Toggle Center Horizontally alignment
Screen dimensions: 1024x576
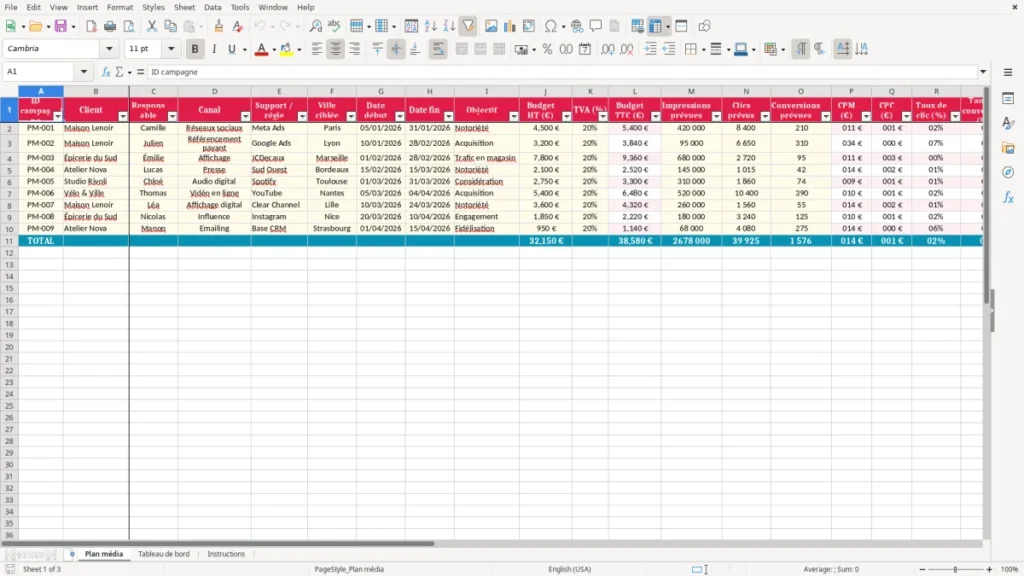(336, 49)
